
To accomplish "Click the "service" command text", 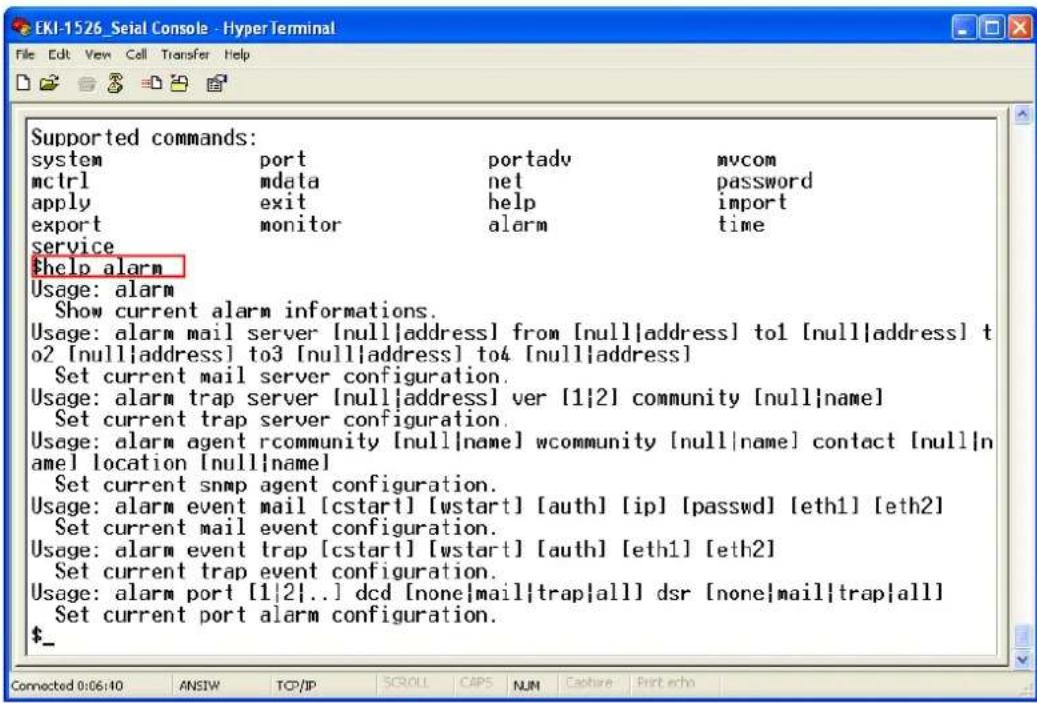I will (x=73, y=246).
